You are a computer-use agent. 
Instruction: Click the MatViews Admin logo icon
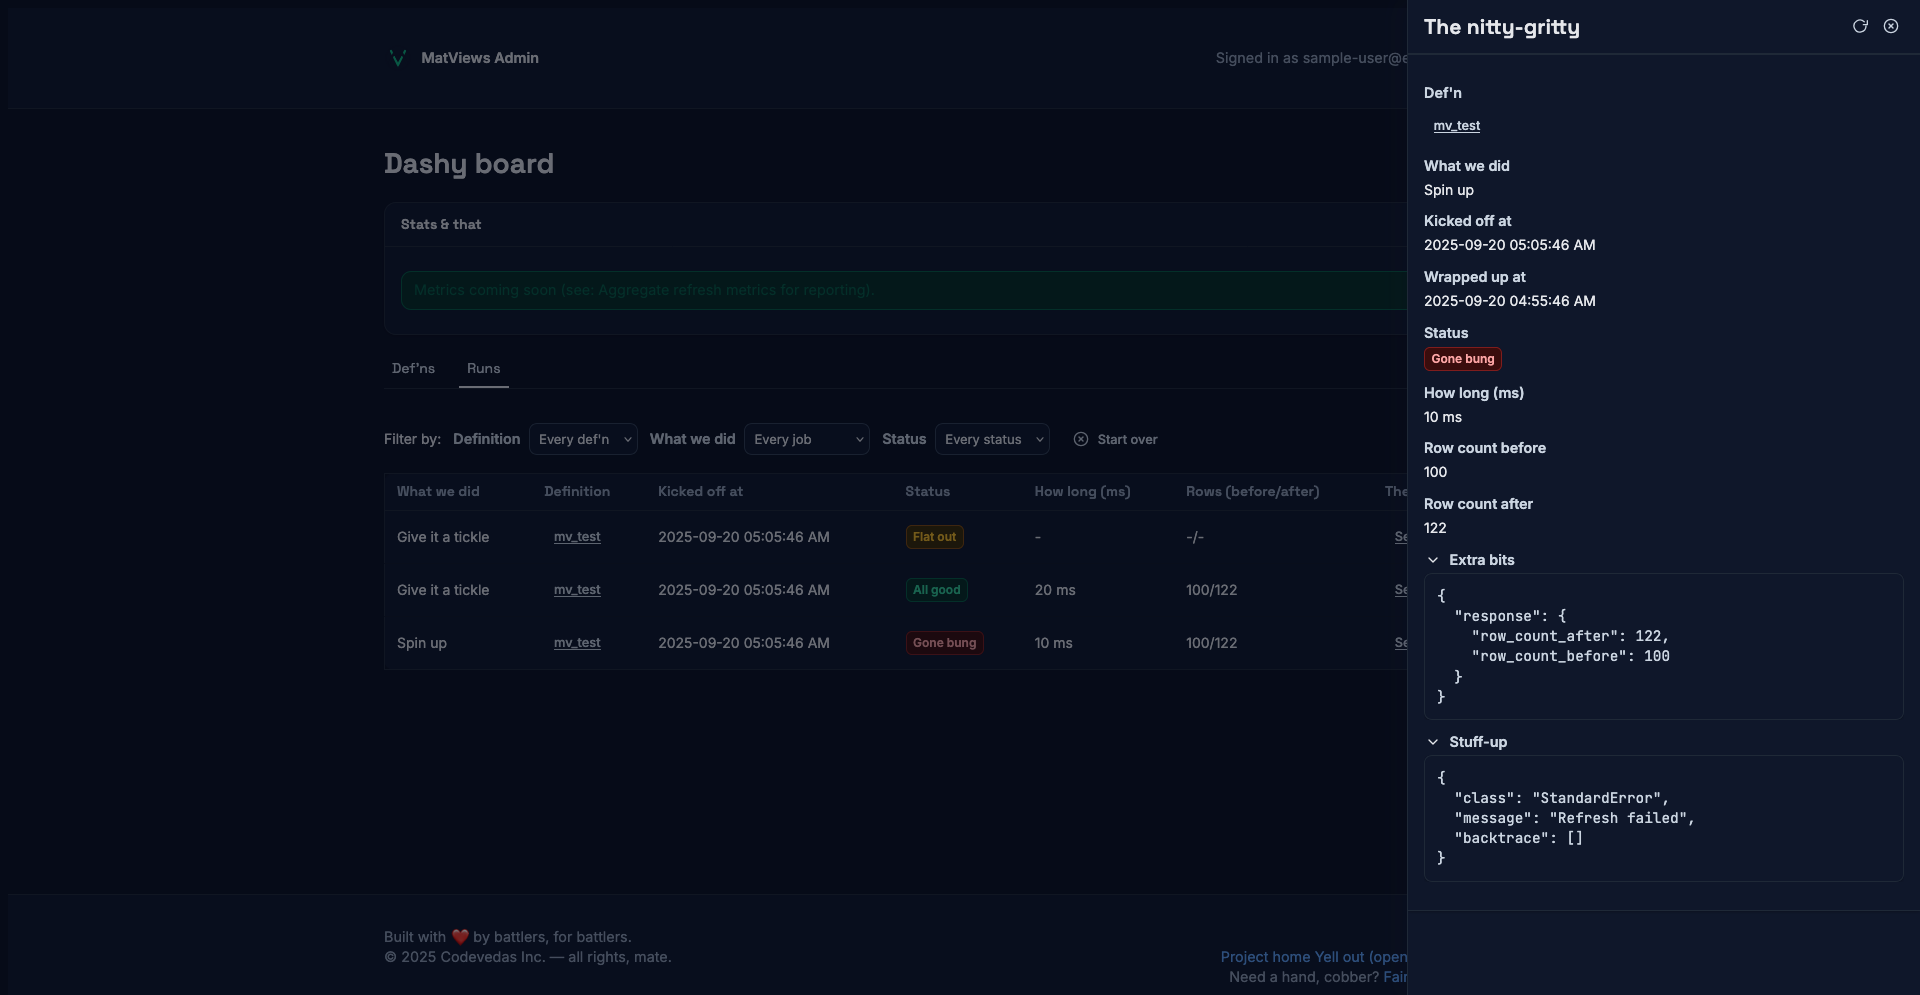click(397, 58)
